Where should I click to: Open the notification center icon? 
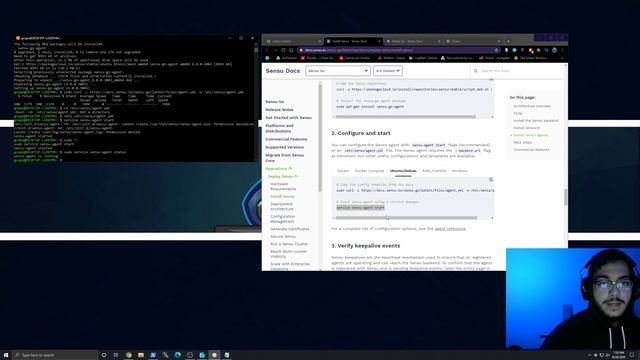point(632,355)
